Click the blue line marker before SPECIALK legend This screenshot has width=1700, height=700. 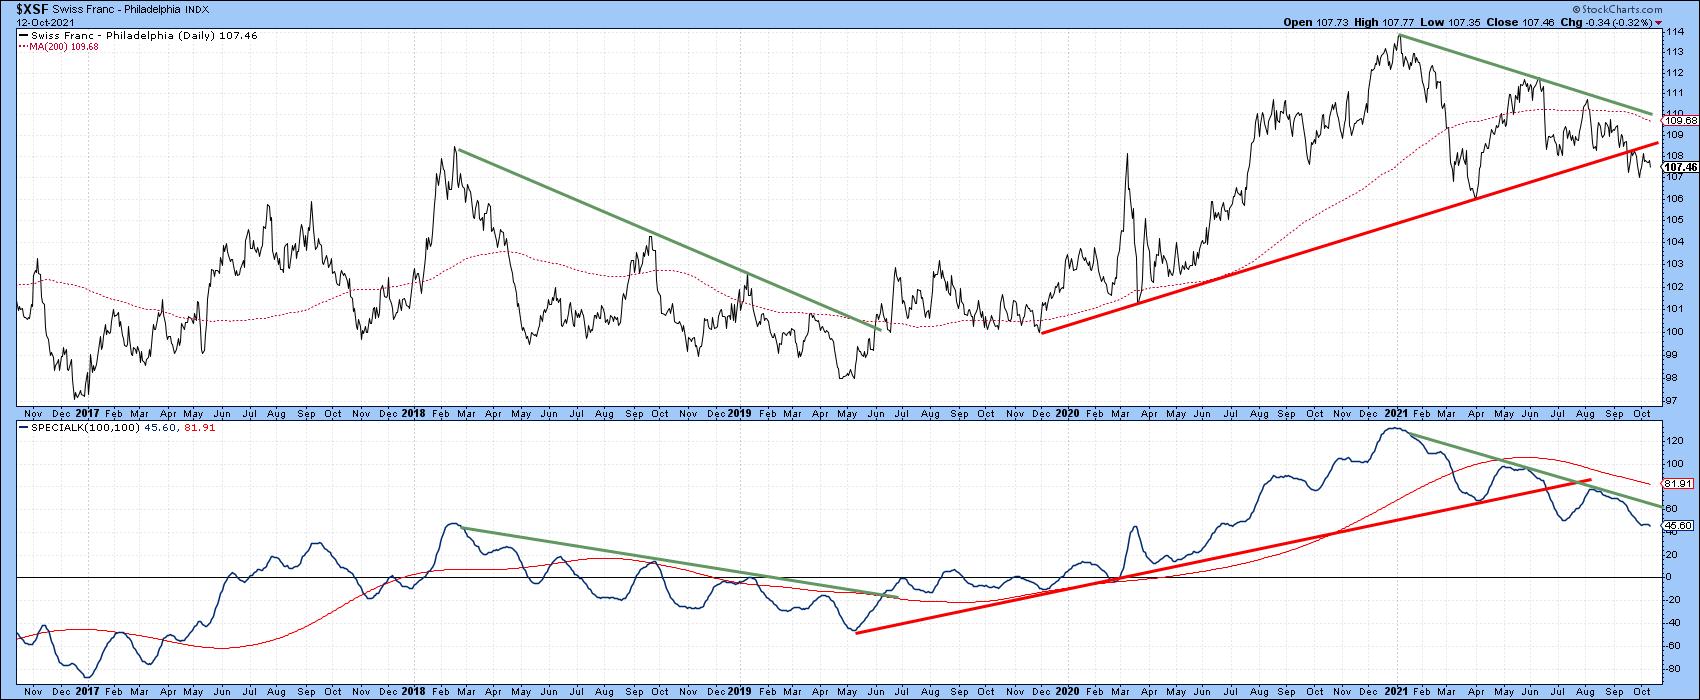click(x=24, y=427)
